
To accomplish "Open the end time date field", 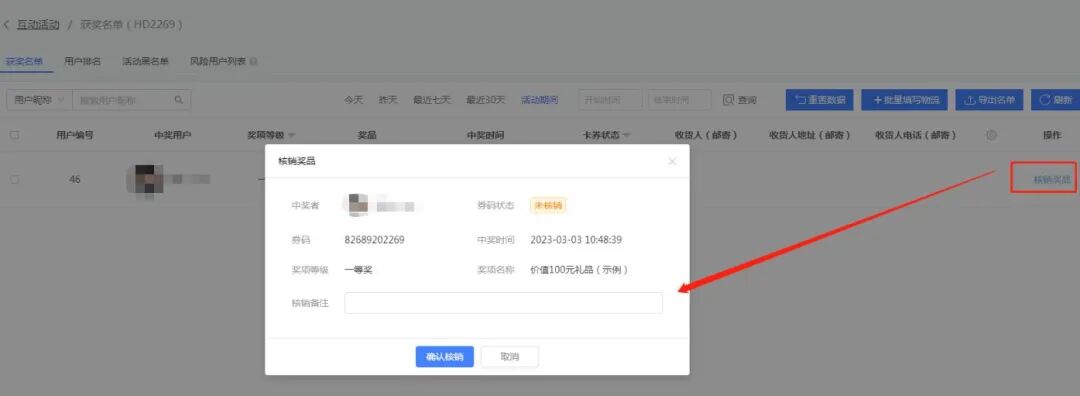I will 680,100.
